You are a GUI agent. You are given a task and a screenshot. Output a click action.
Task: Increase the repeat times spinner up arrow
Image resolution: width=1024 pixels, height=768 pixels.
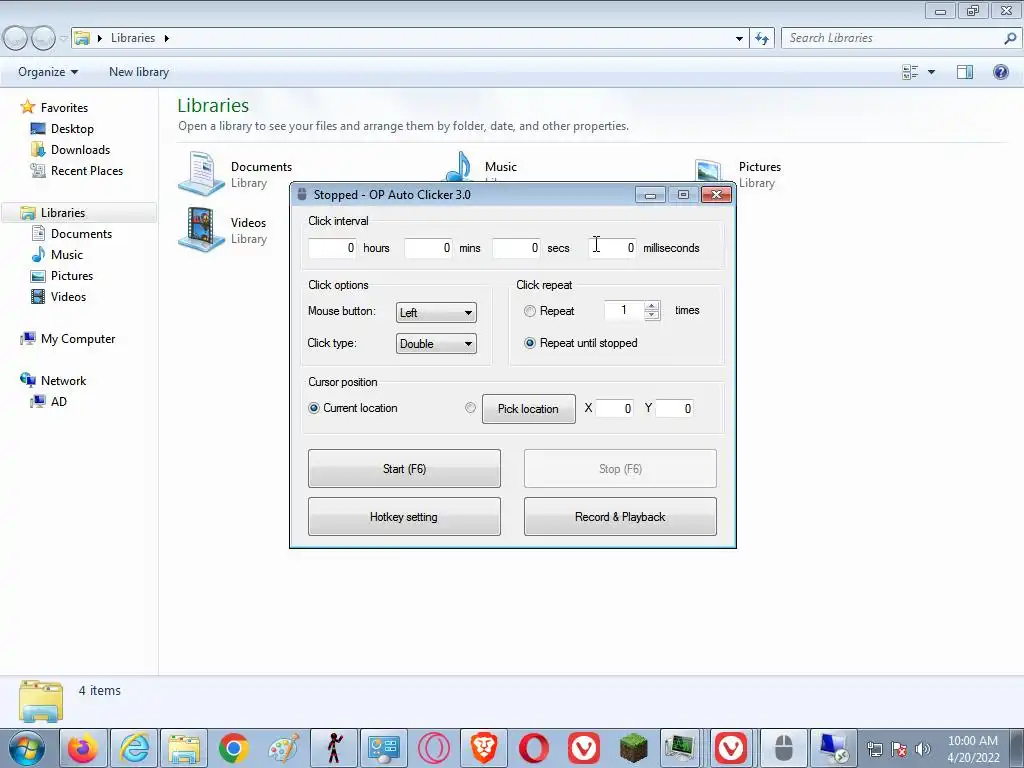[652, 306]
